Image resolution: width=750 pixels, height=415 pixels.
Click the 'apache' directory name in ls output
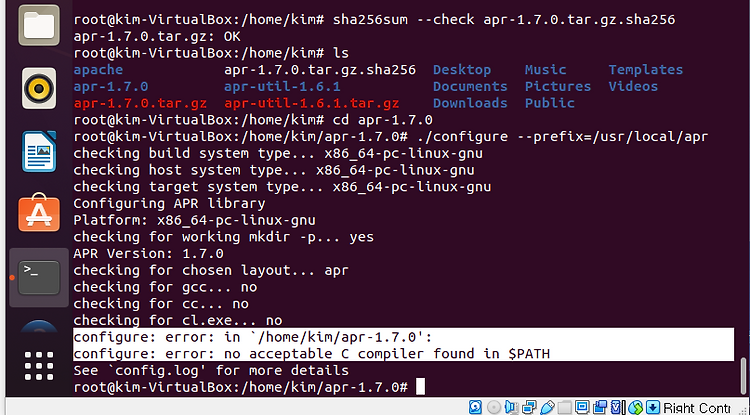coord(98,70)
